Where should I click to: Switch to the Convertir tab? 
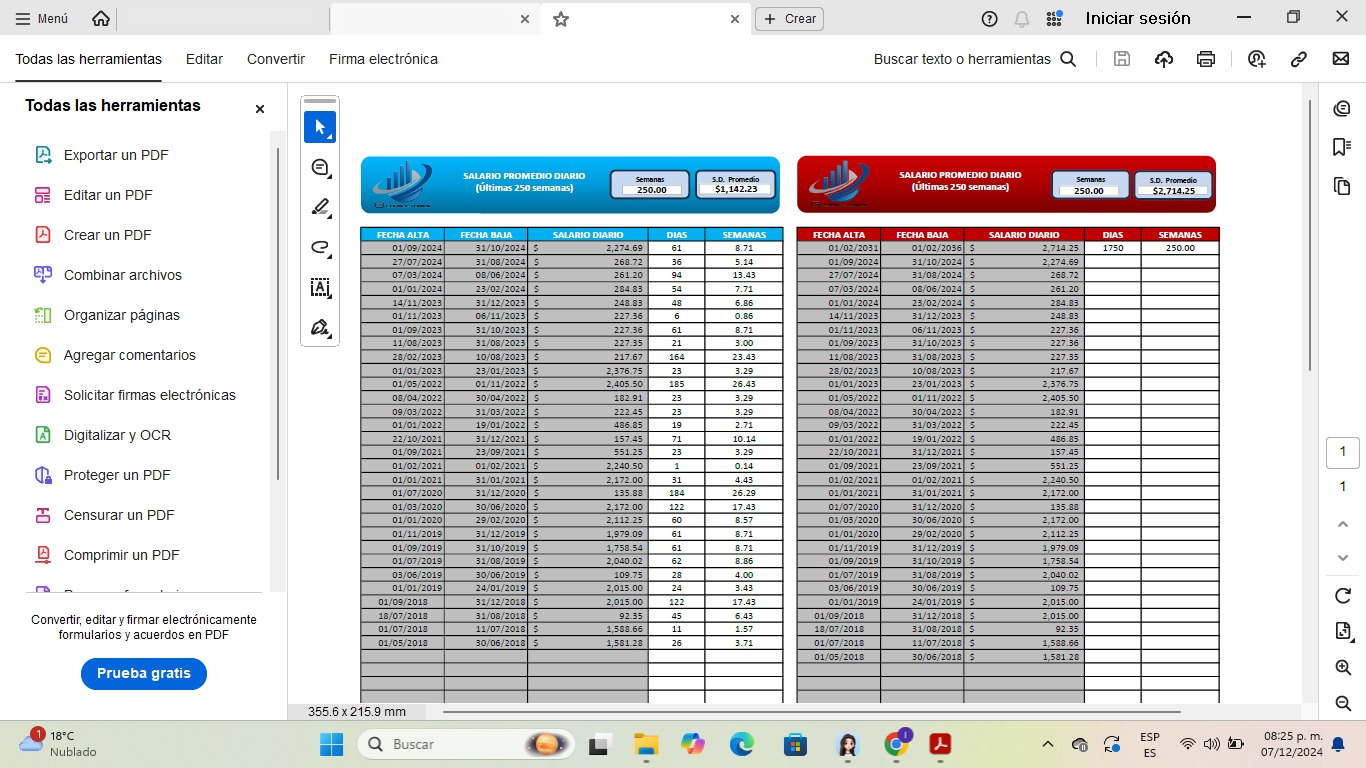point(276,59)
